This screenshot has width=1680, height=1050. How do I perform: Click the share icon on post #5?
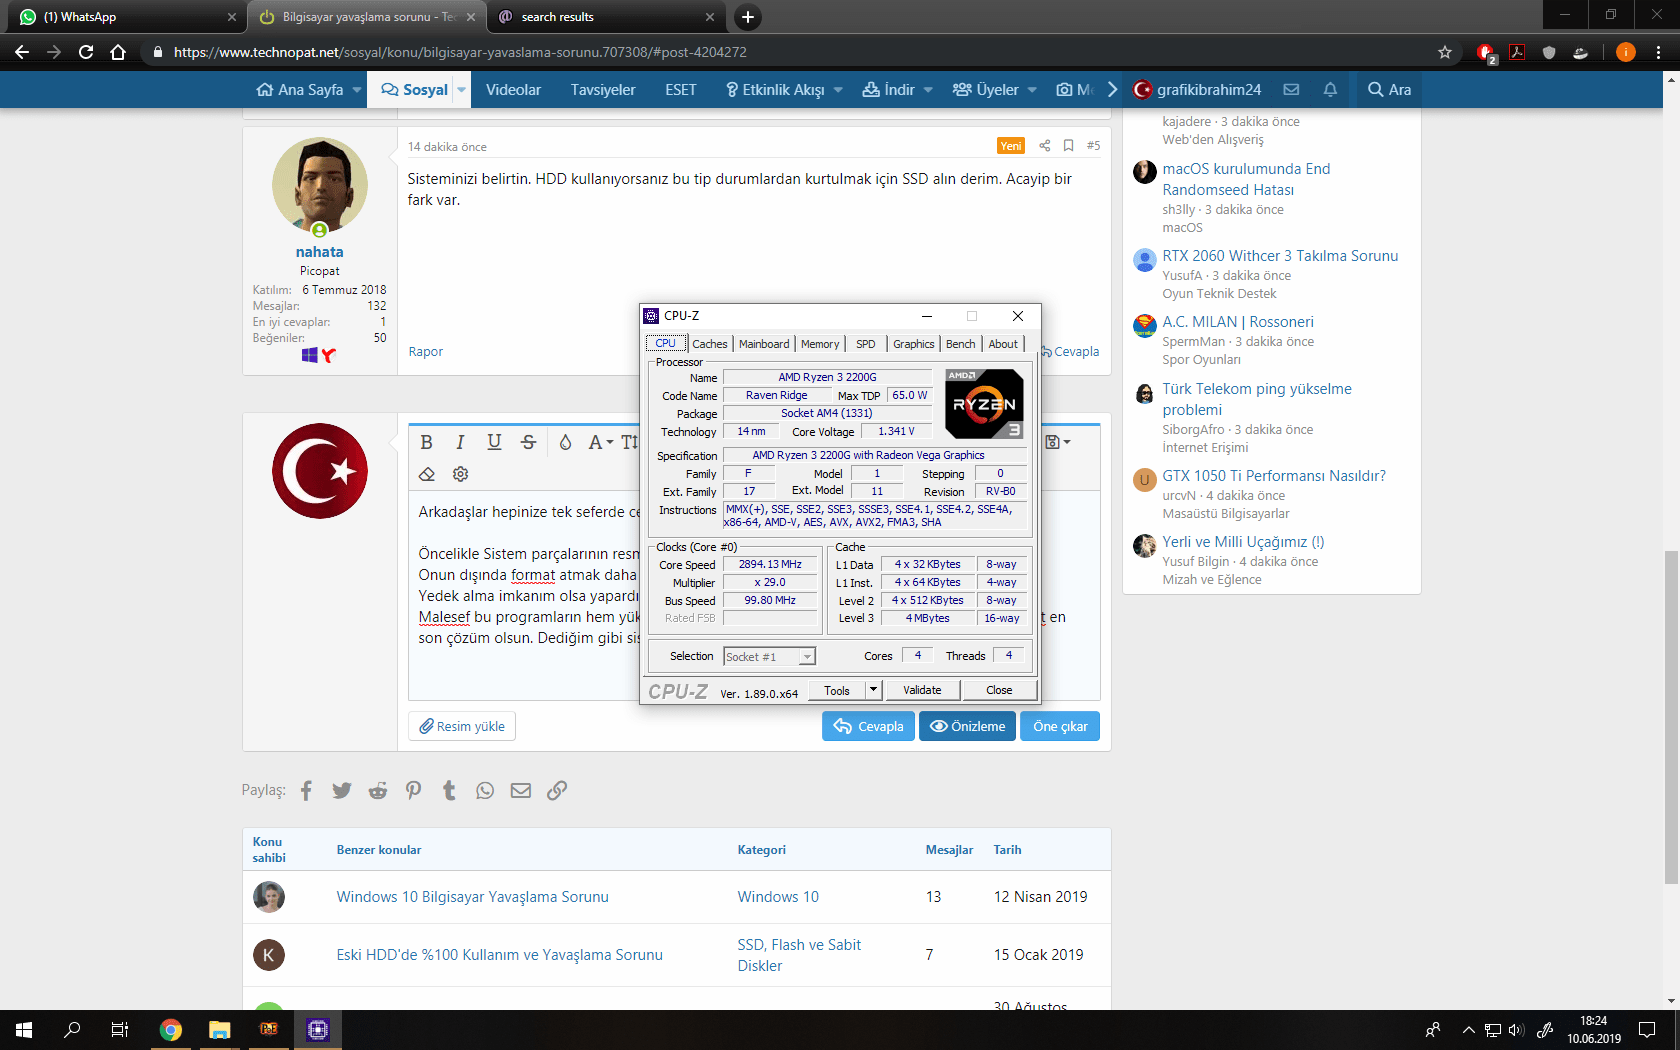pos(1045,146)
